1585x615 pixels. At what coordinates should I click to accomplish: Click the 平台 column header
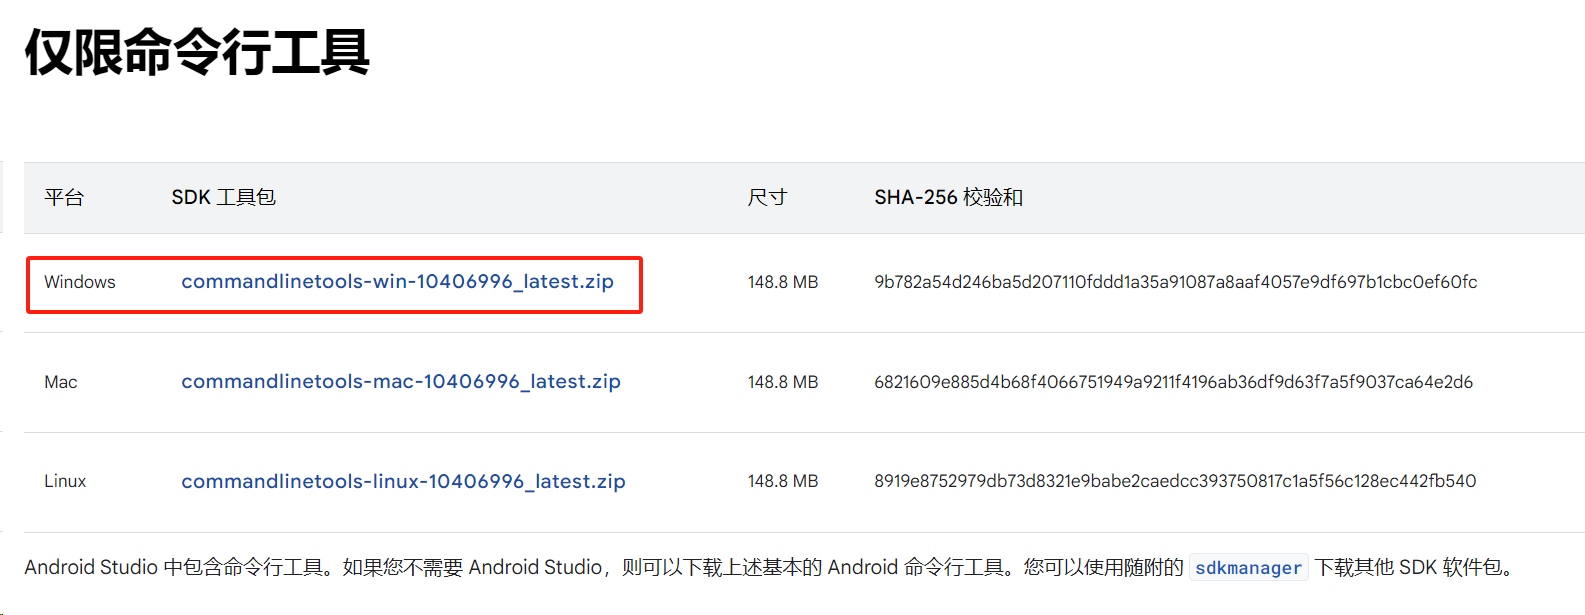[64, 198]
